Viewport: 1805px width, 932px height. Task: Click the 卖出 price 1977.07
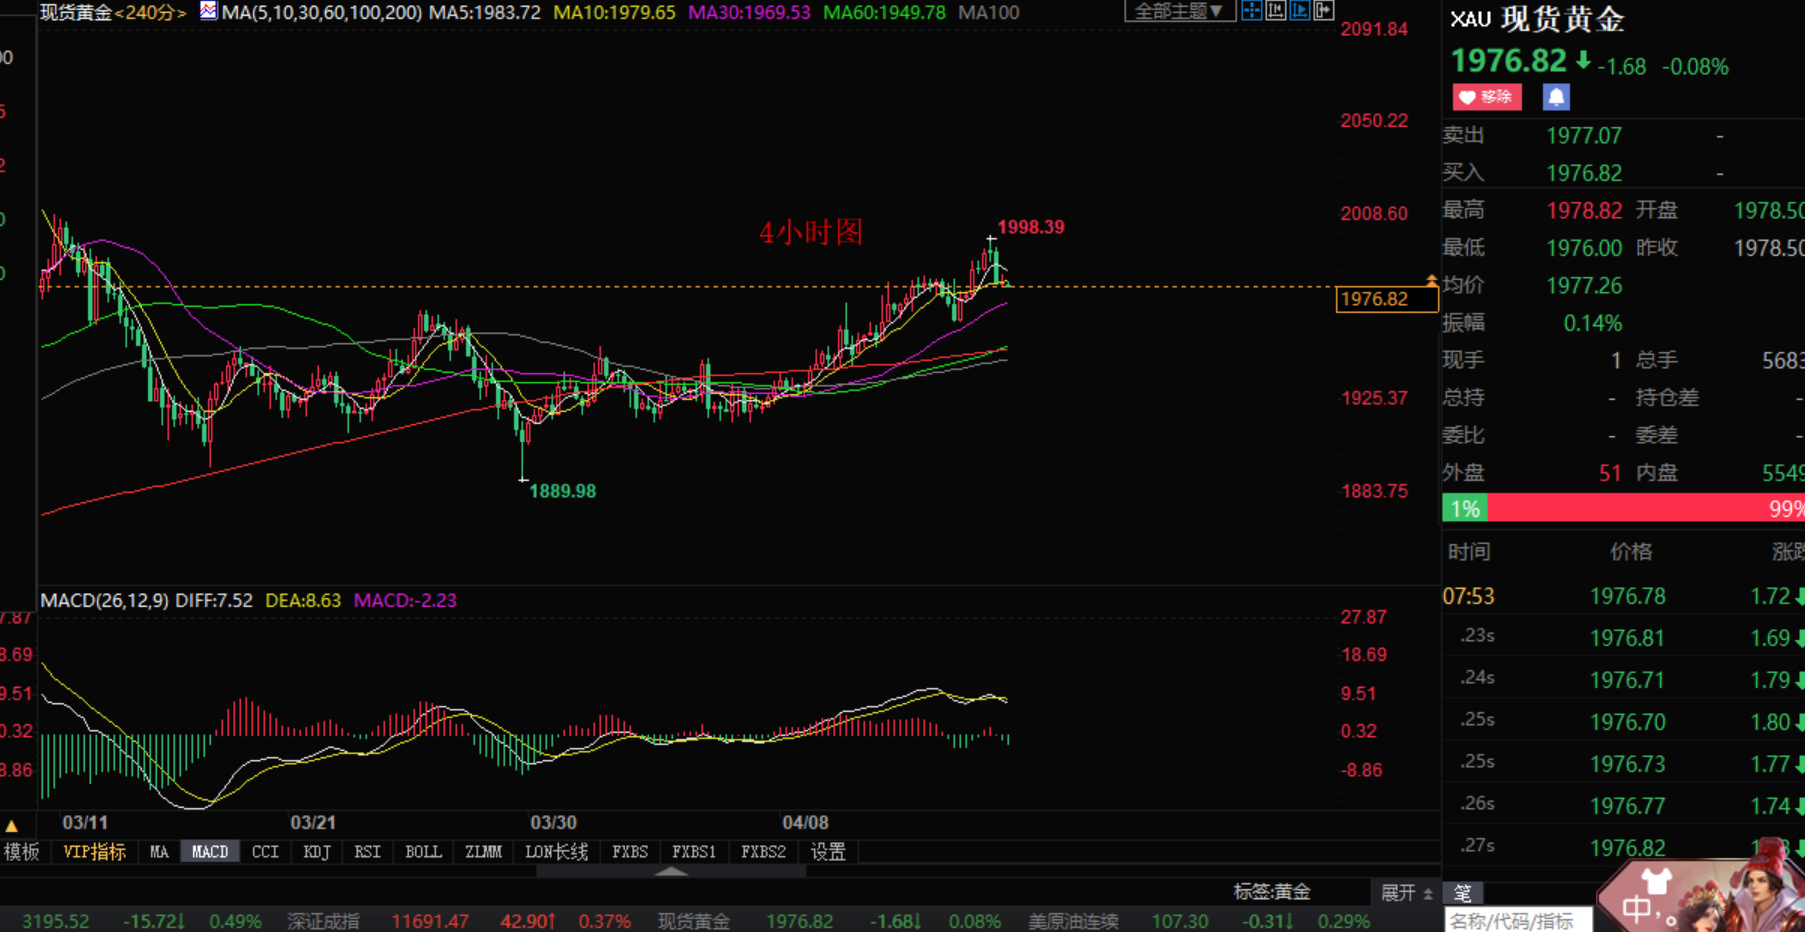[1584, 135]
